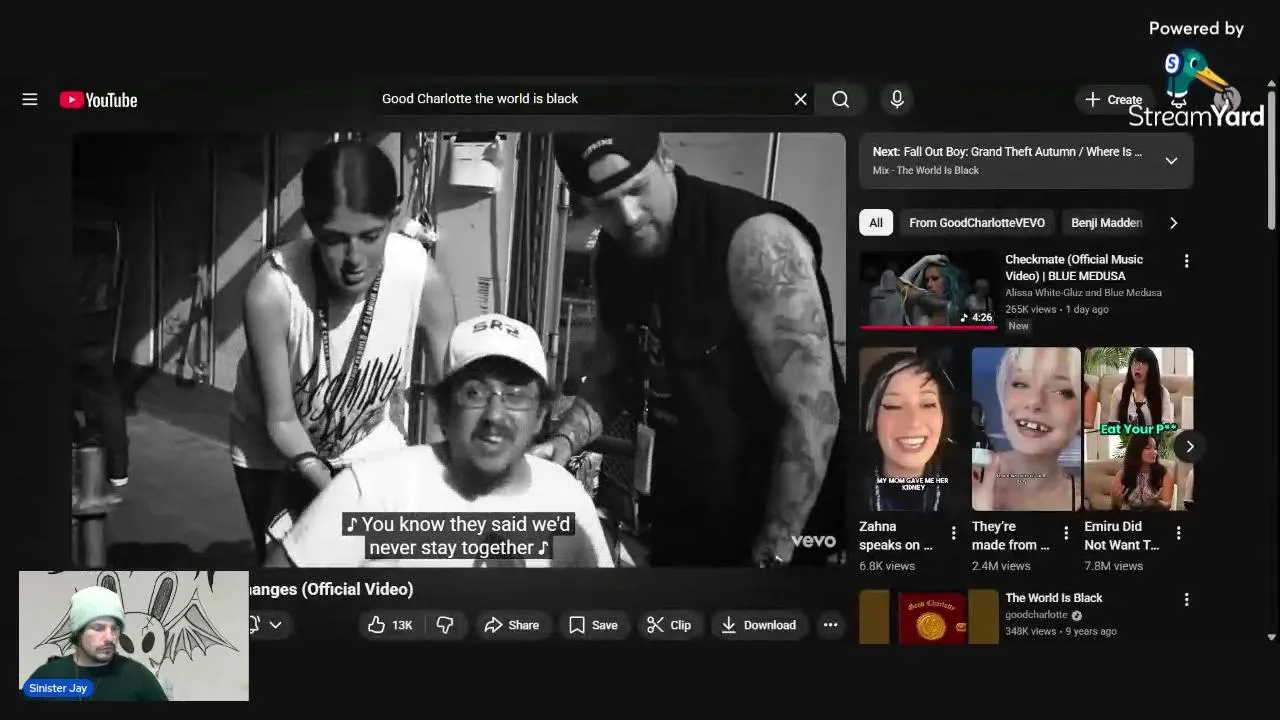Open the 'They're made from' short
This screenshot has height=720, width=1280.
click(x=1026, y=429)
